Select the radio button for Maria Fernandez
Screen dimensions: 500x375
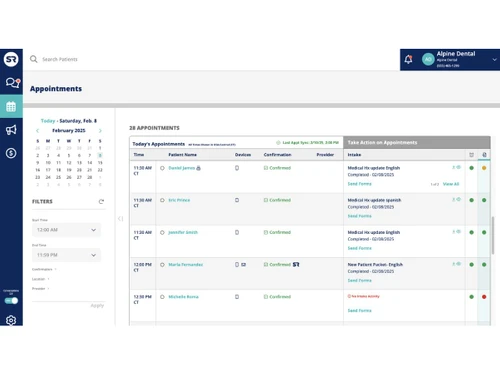click(x=162, y=264)
